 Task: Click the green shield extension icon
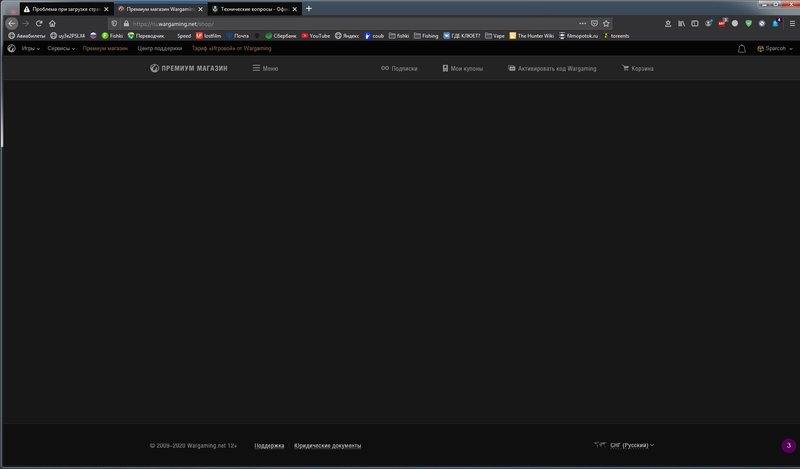748,23
